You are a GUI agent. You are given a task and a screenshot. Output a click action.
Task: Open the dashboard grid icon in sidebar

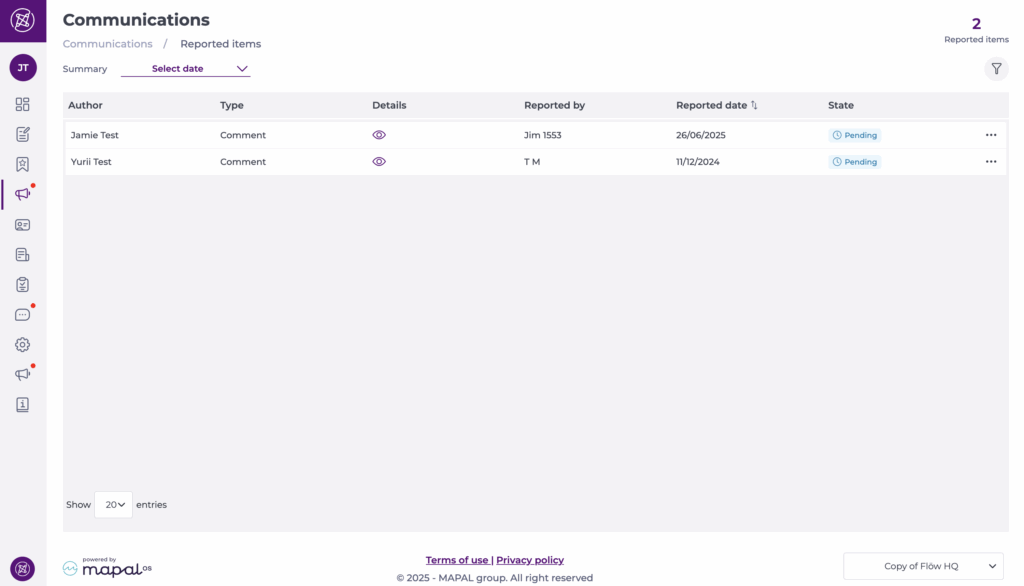[22, 104]
